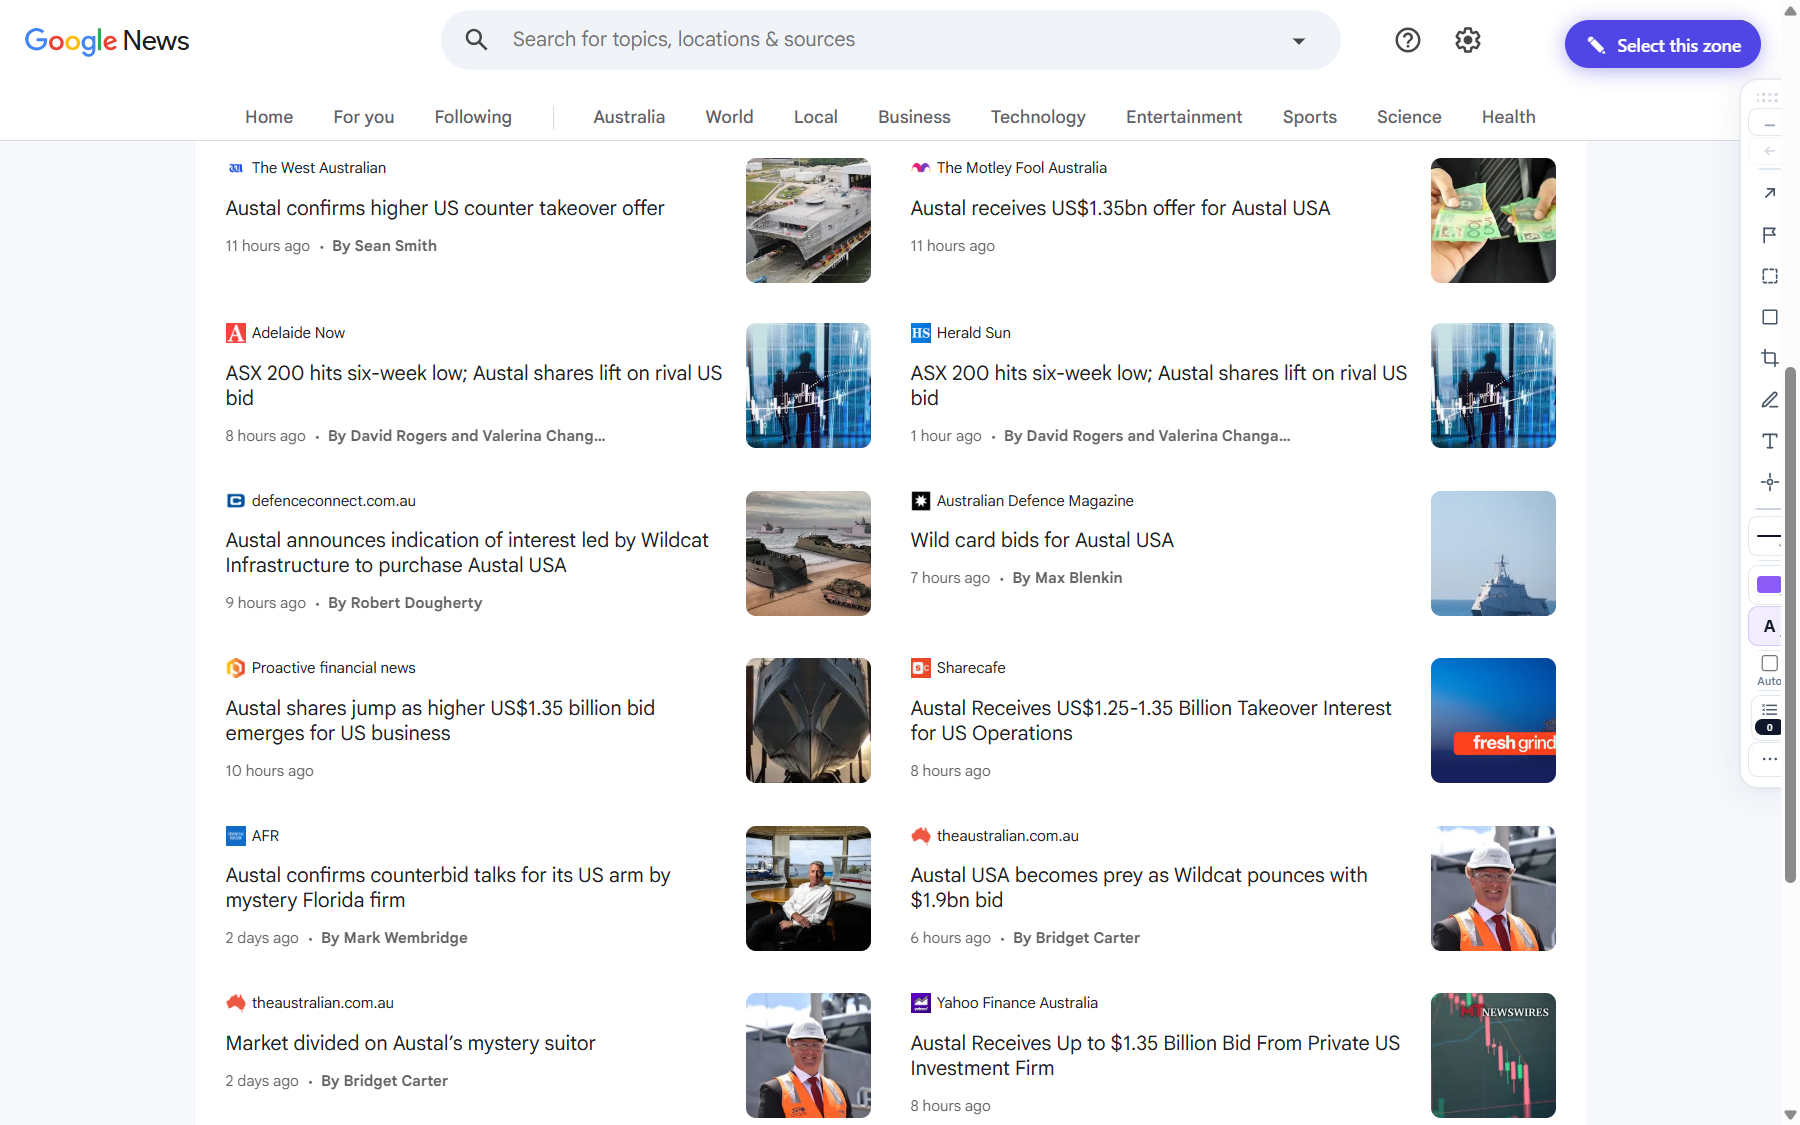
Task: Switch to the For you tab
Action: [364, 117]
